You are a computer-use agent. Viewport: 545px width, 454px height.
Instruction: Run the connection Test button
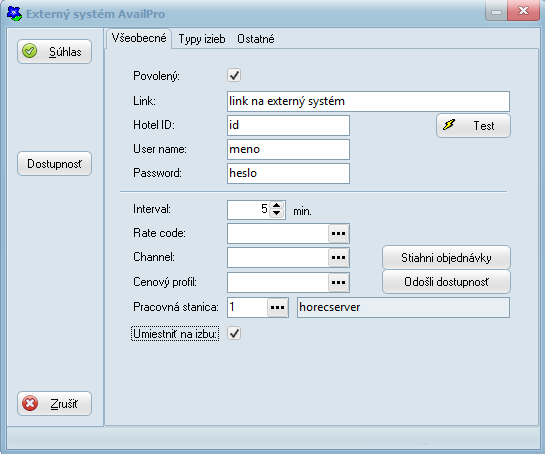[473, 125]
